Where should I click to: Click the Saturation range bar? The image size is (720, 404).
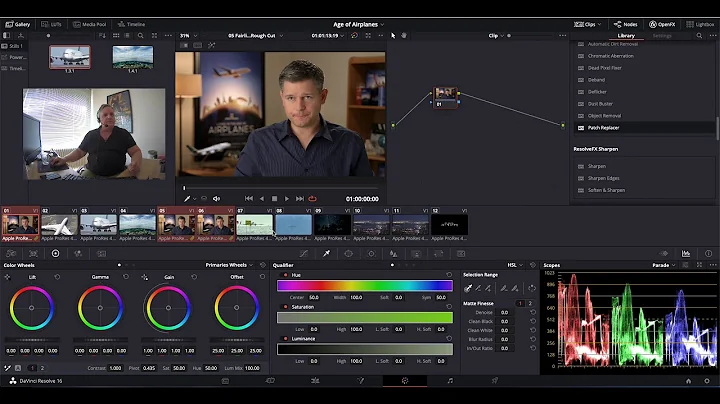click(x=365, y=317)
